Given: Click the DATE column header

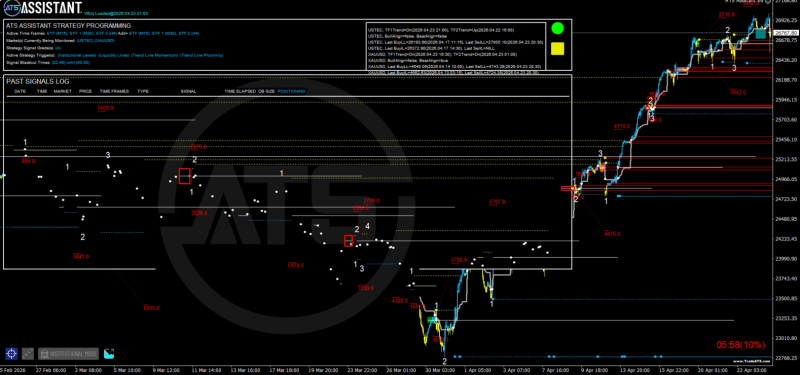Looking at the screenshot, I should click(20, 91).
